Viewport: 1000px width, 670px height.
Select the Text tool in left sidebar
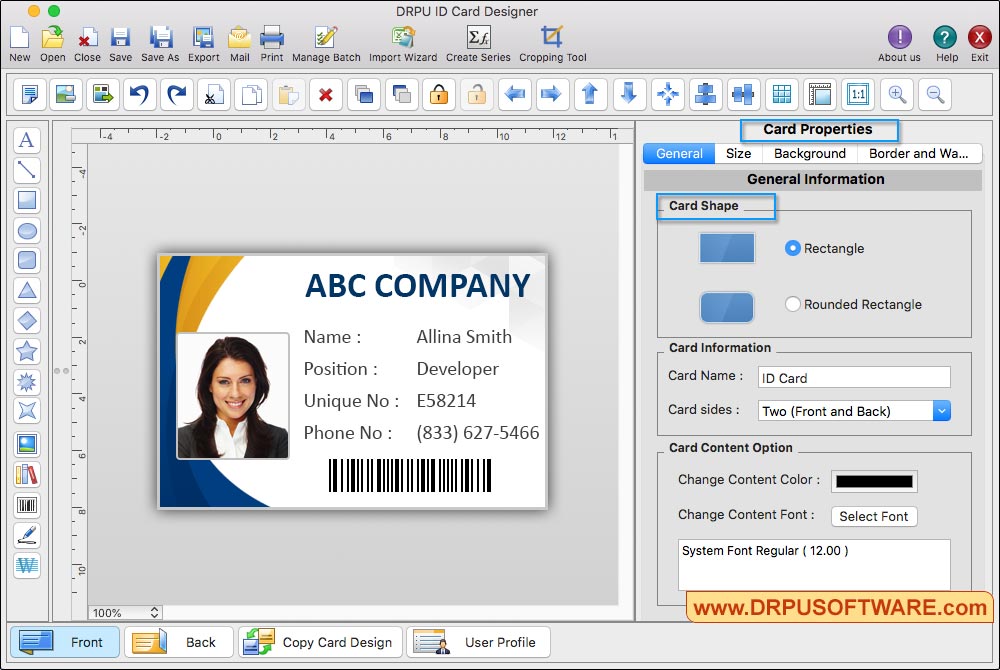click(x=27, y=140)
